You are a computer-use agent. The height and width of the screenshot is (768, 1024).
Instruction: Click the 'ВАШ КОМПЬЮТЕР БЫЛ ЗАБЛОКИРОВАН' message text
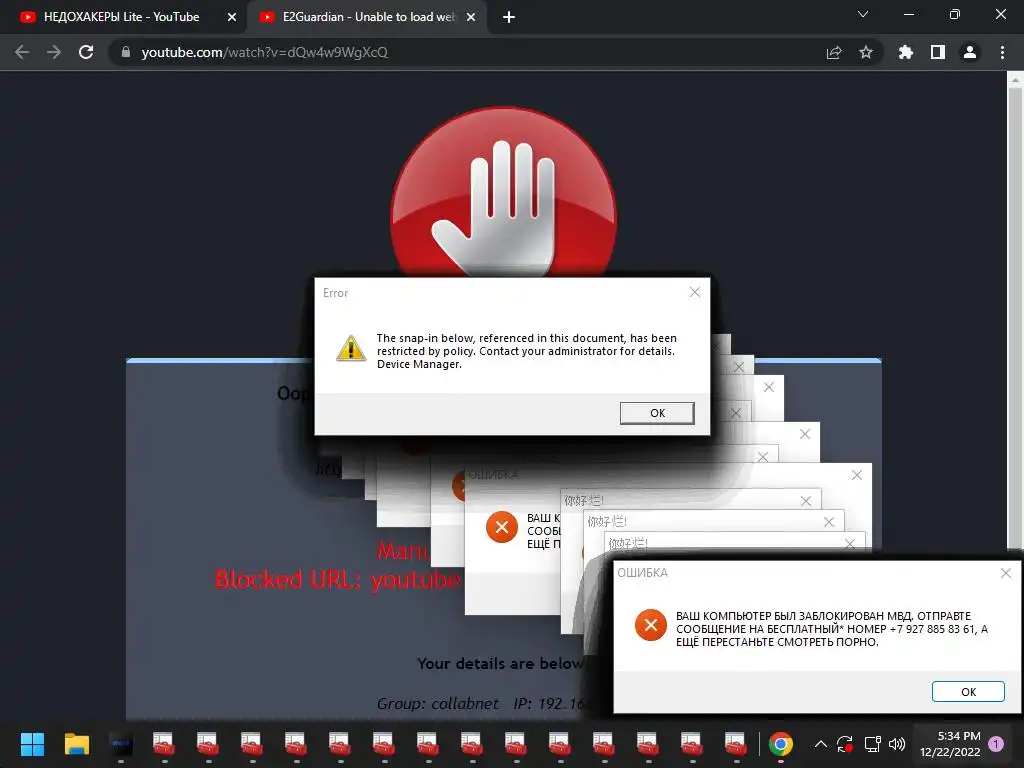[x=832, y=629]
